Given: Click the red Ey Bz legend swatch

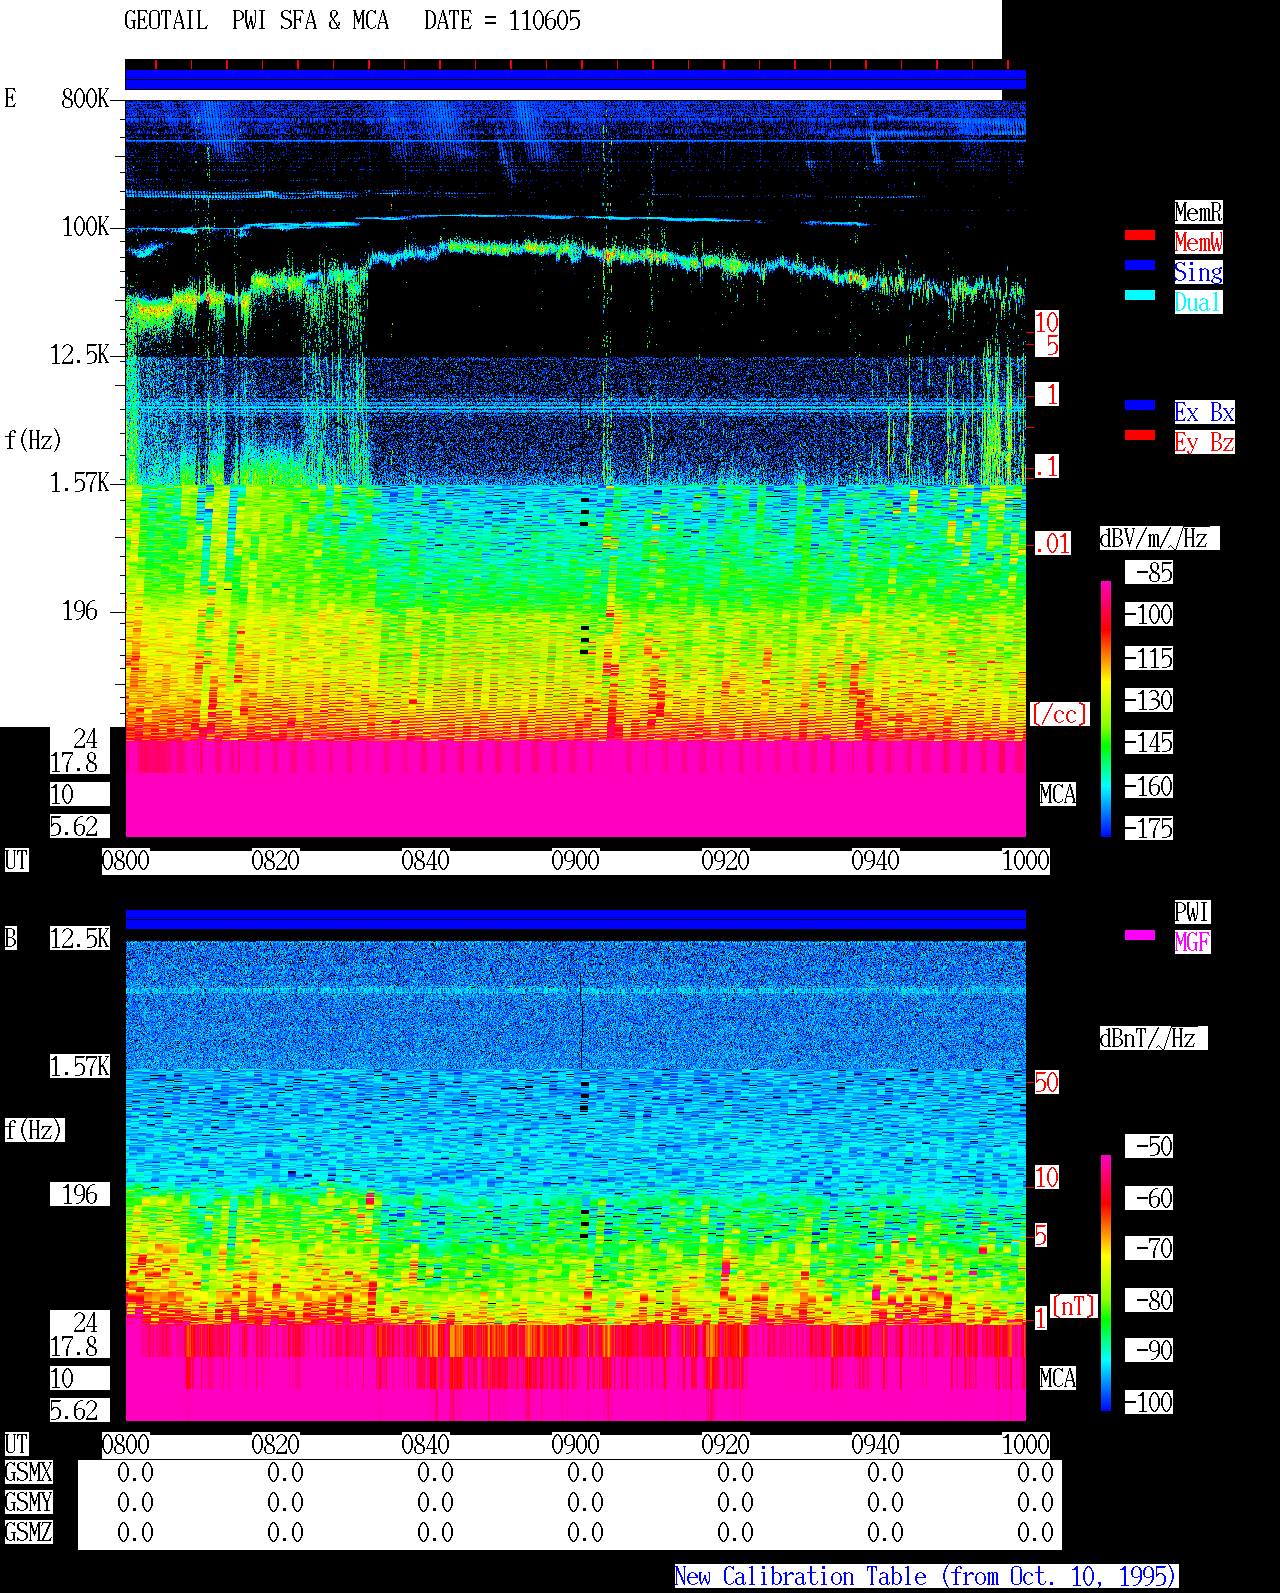Looking at the screenshot, I should pos(1140,435).
